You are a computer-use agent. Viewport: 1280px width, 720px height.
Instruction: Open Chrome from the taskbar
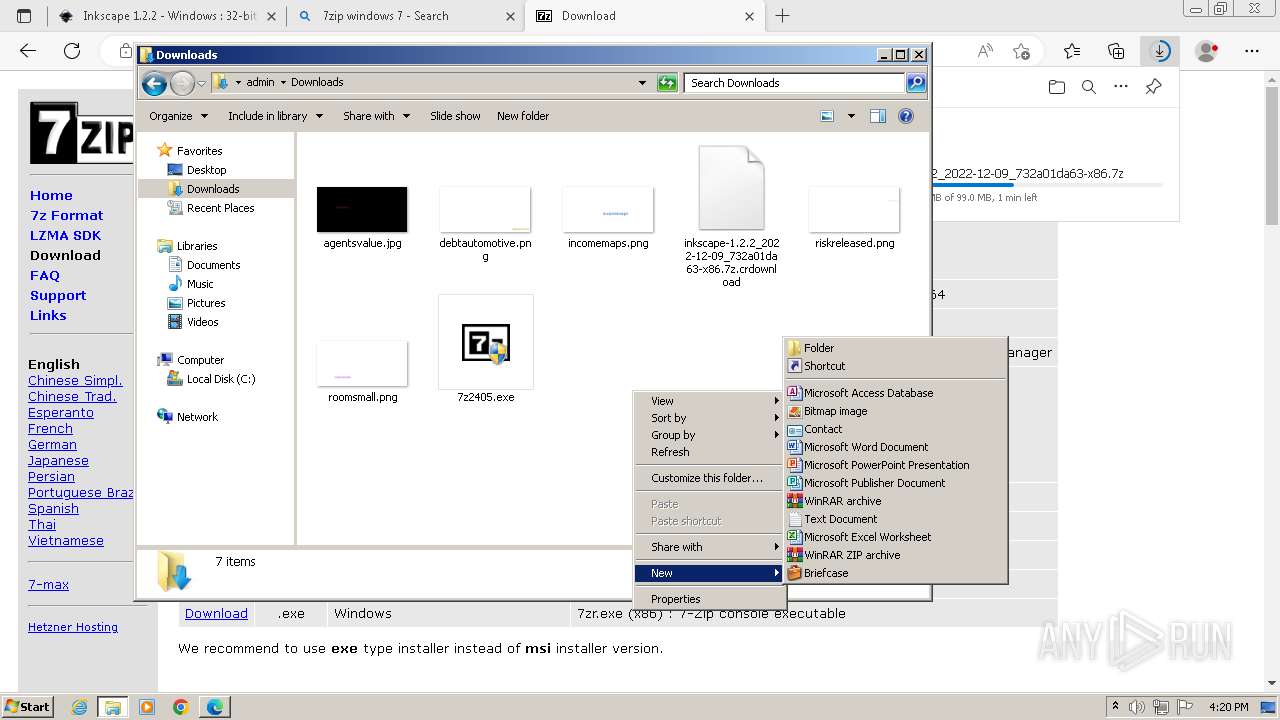pyautogui.click(x=181, y=707)
